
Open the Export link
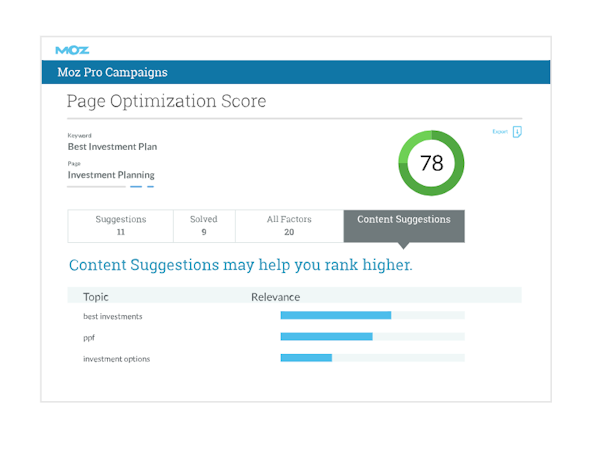point(500,132)
